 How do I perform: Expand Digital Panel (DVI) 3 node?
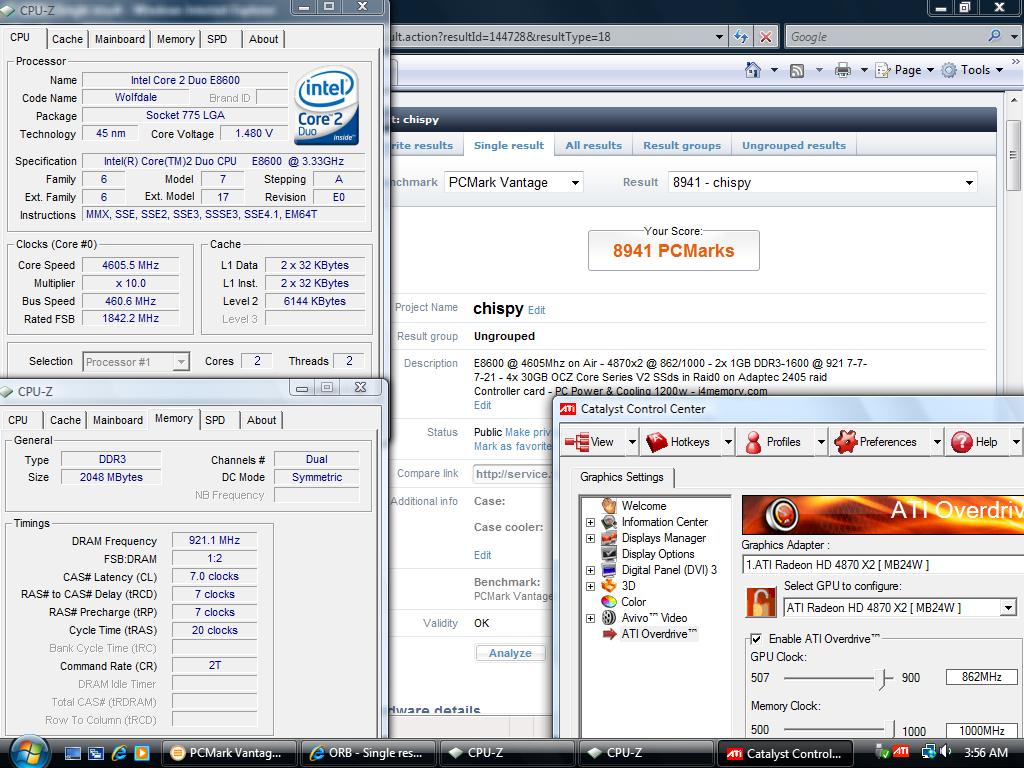tap(590, 570)
